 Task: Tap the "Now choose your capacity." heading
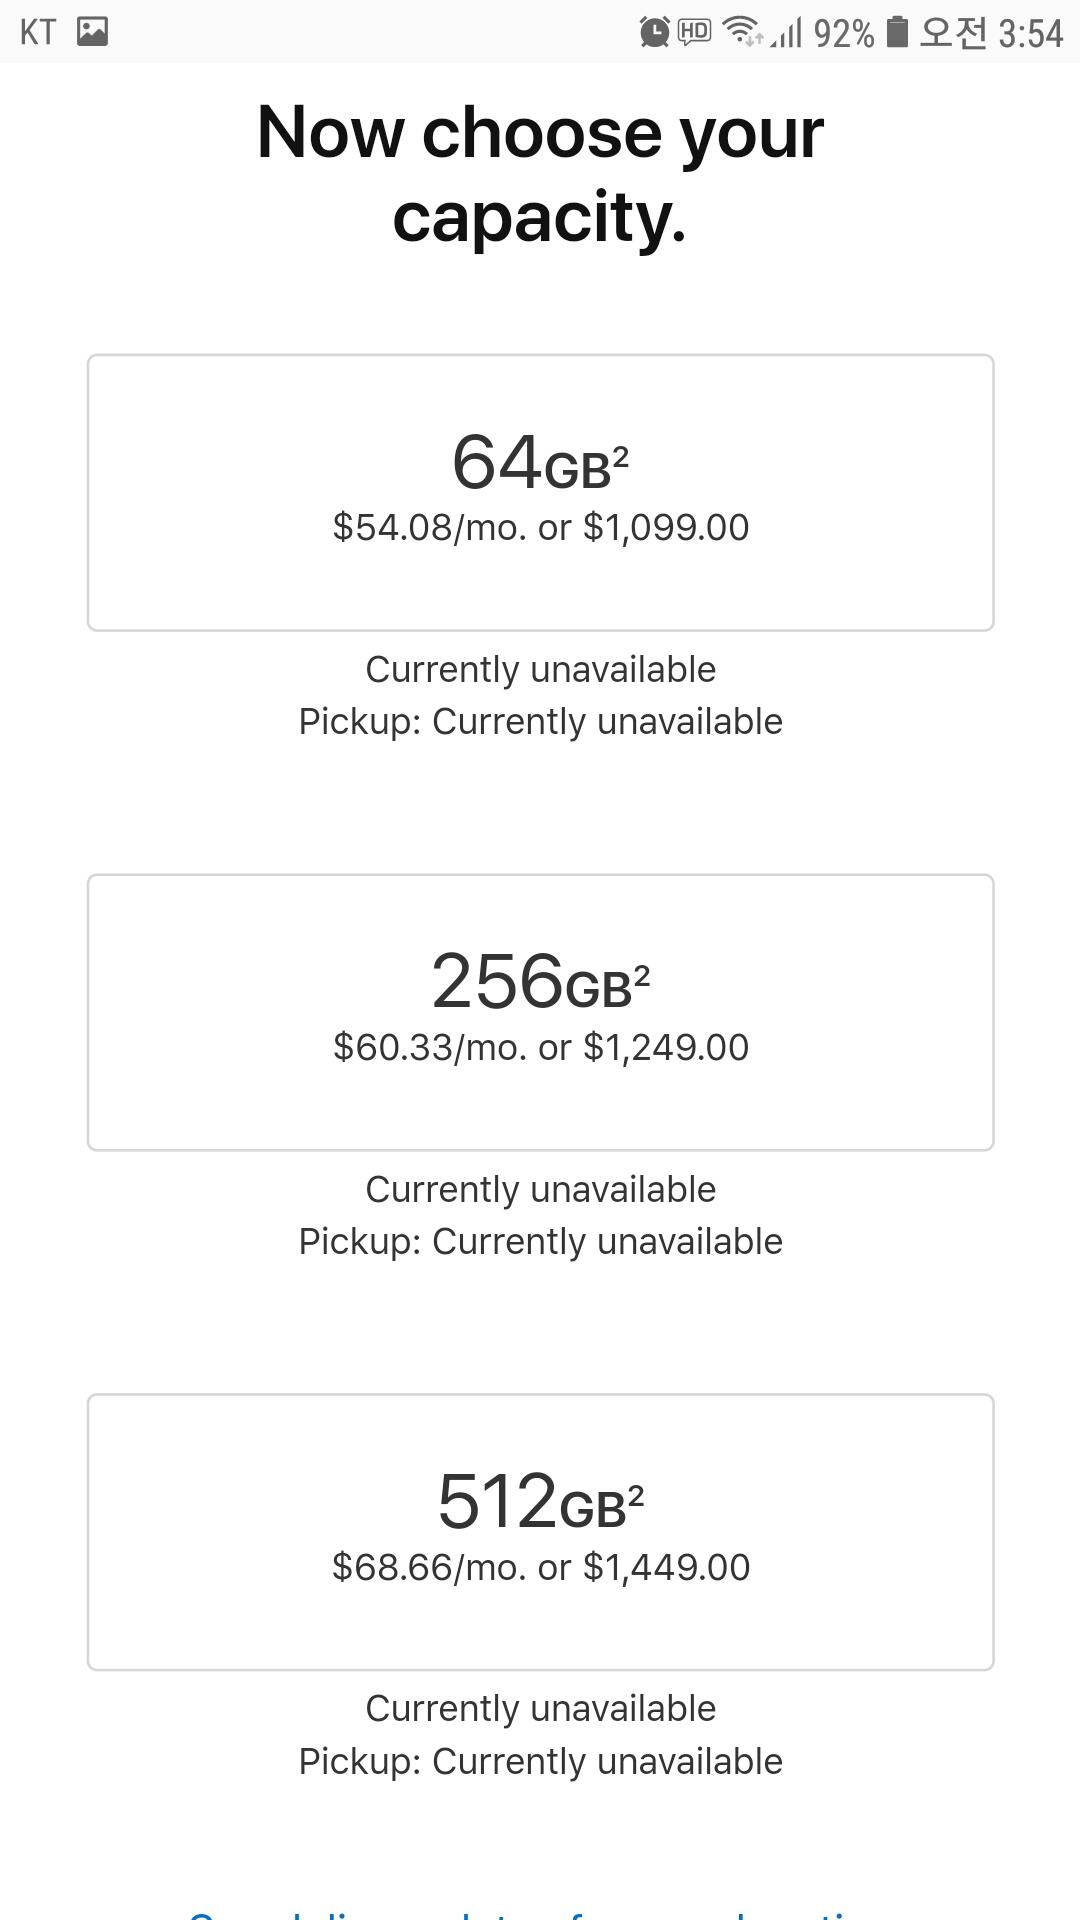point(540,173)
